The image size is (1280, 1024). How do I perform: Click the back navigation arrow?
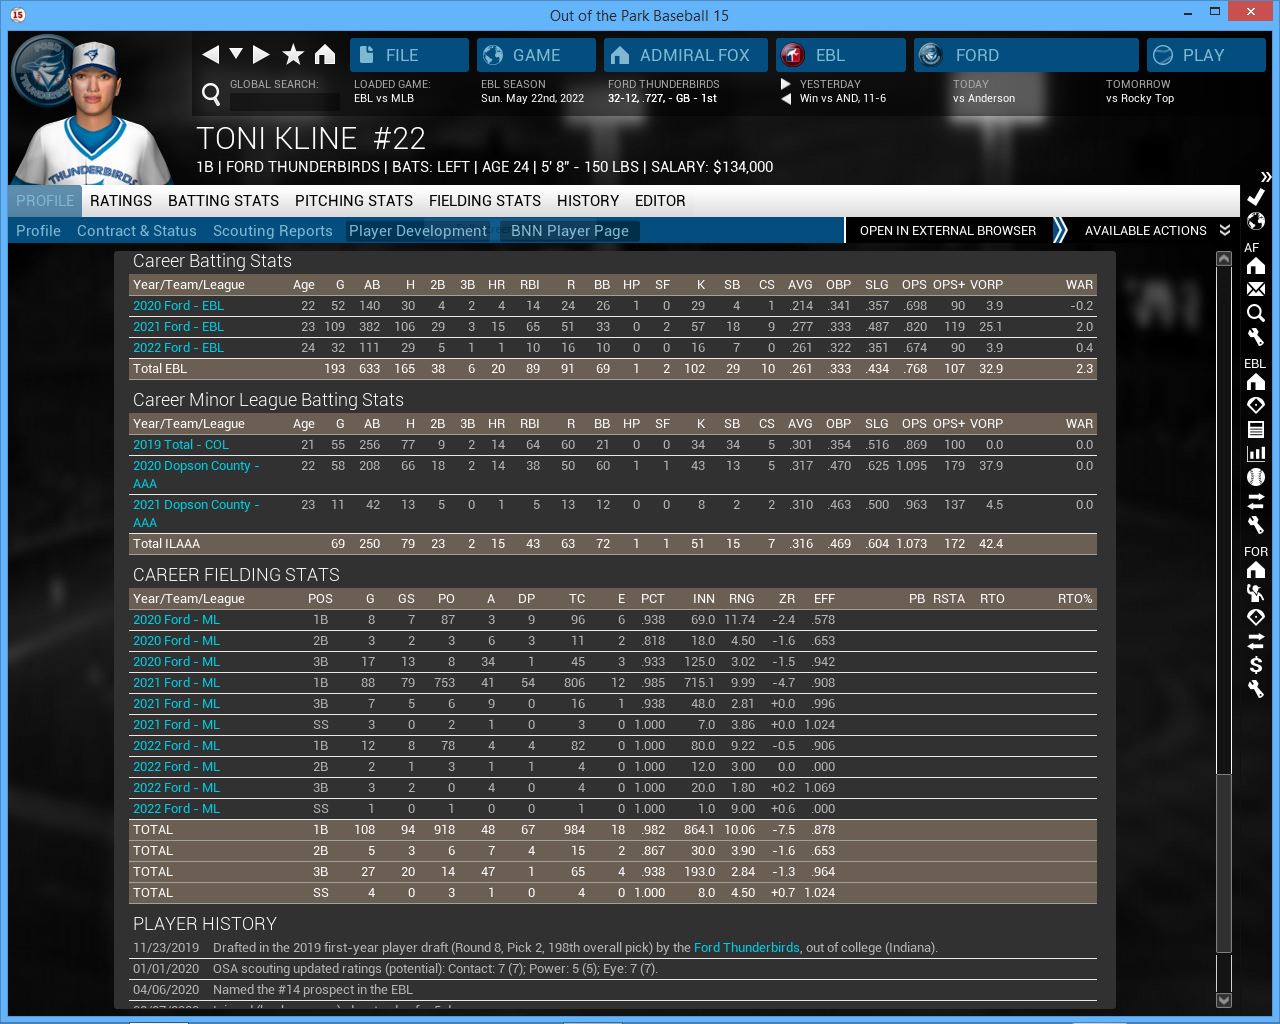[x=210, y=55]
